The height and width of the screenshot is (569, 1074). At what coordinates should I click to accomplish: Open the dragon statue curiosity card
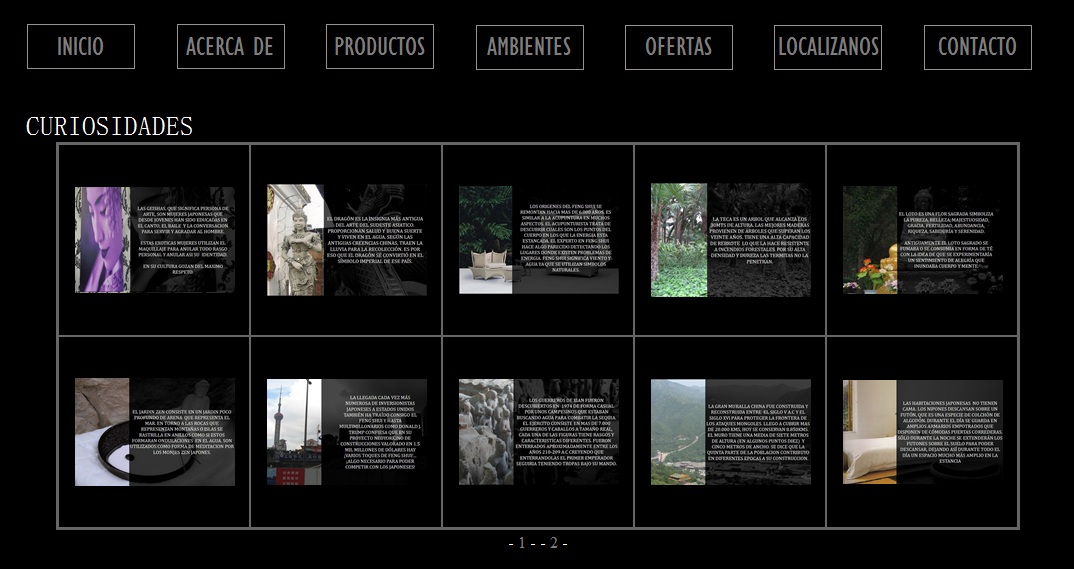346,240
